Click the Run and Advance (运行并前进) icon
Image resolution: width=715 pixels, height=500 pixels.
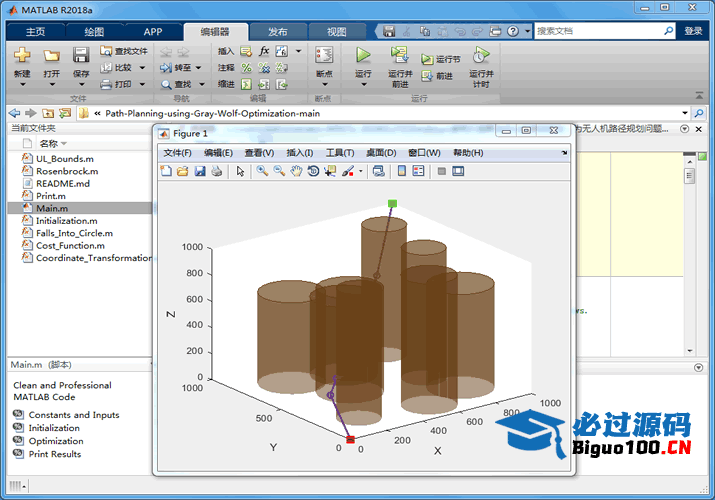(x=399, y=55)
